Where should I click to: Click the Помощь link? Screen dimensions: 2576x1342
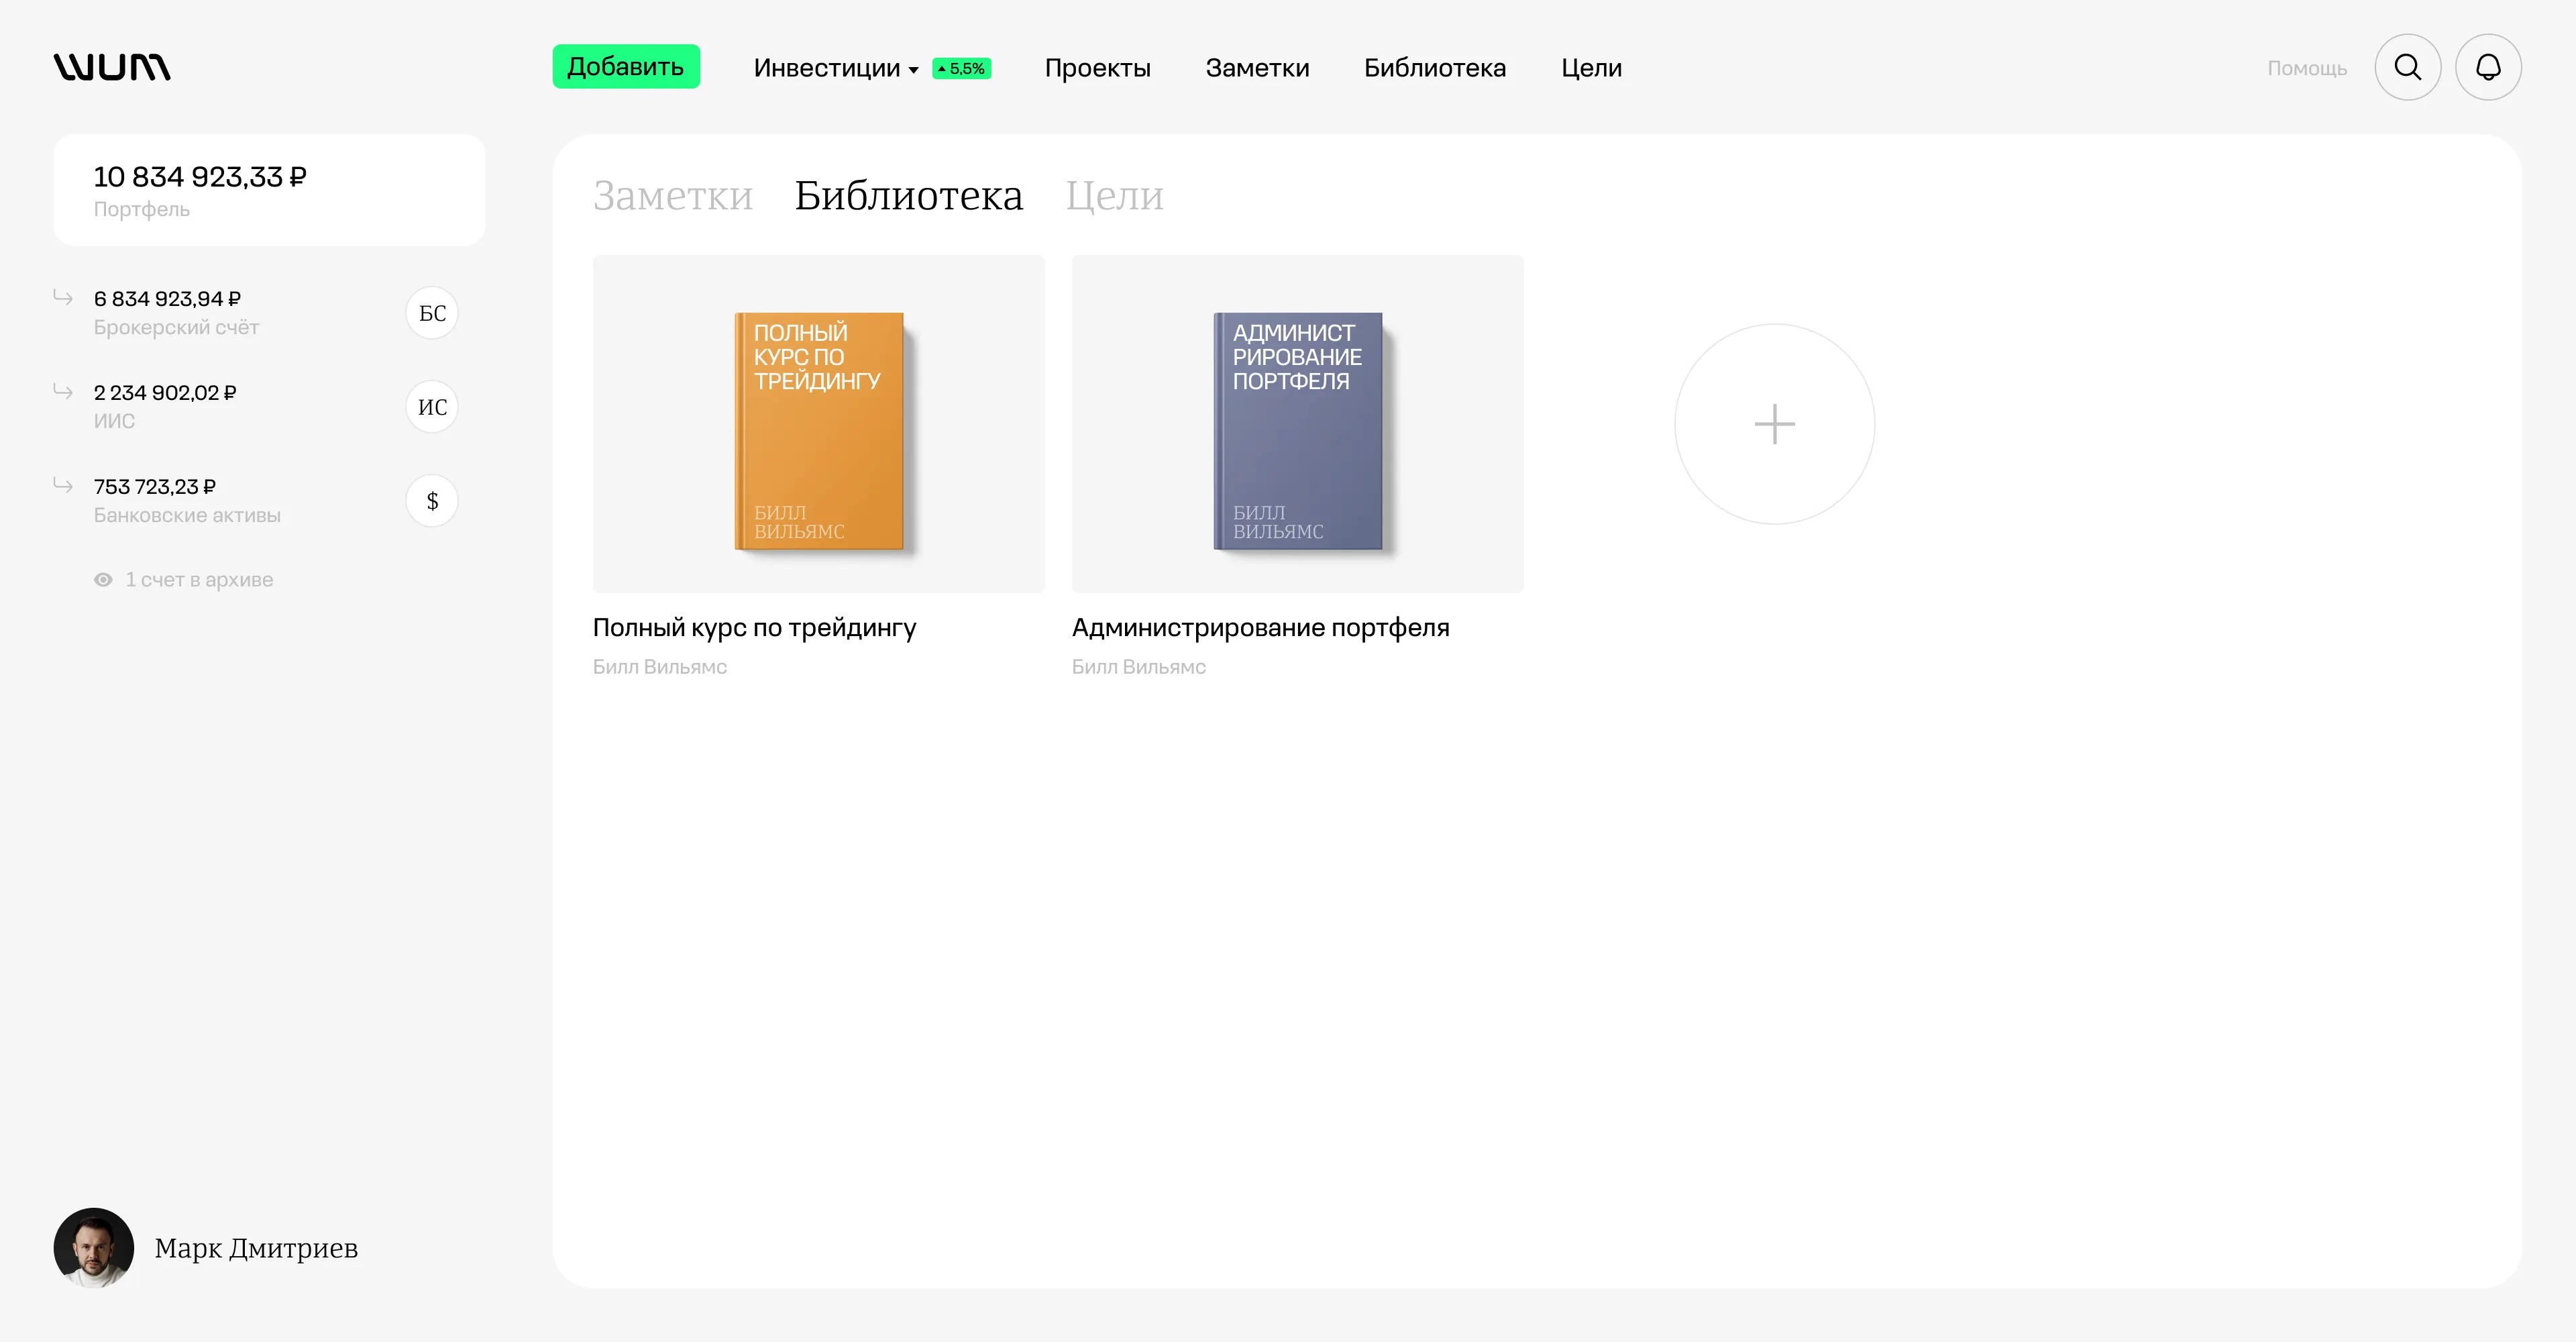point(2307,68)
